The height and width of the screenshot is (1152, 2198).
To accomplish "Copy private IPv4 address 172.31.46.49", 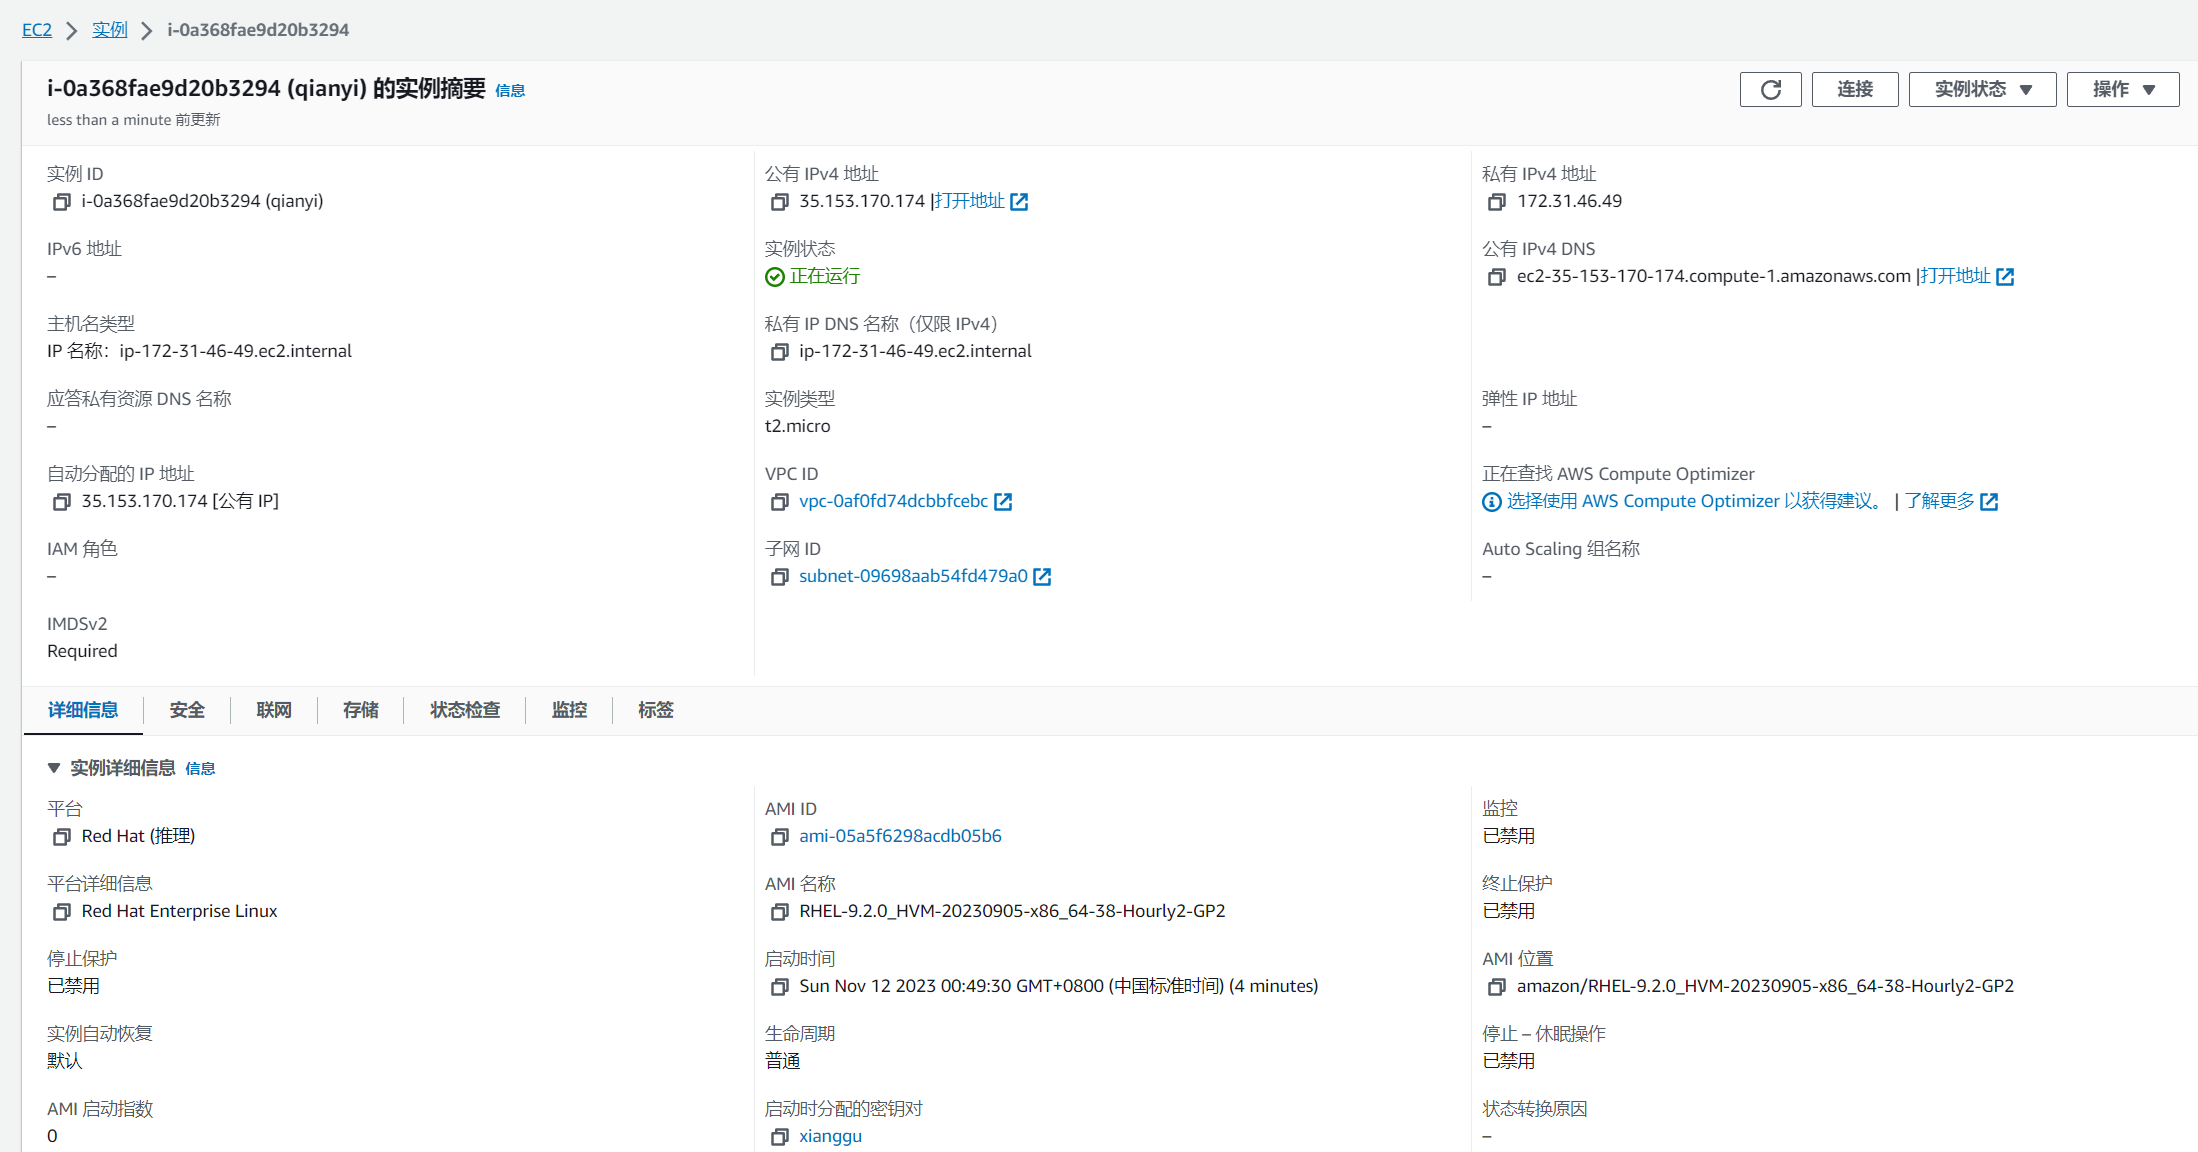I will coord(1497,202).
